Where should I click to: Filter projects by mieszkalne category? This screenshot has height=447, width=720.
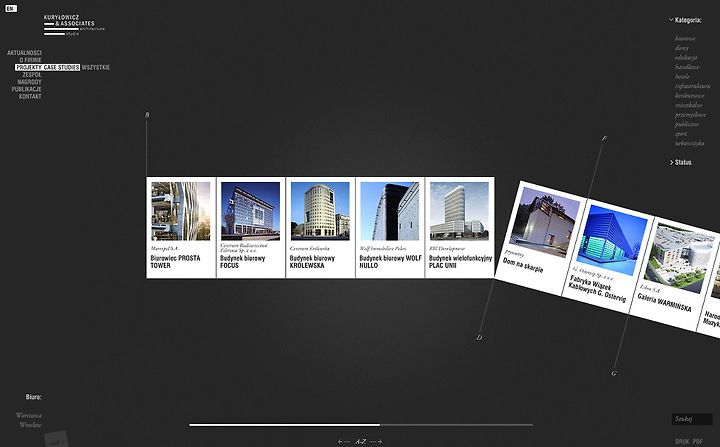(x=689, y=105)
